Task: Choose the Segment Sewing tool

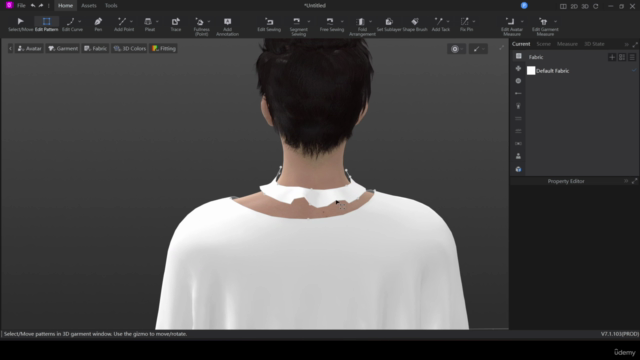Action: tap(297, 27)
